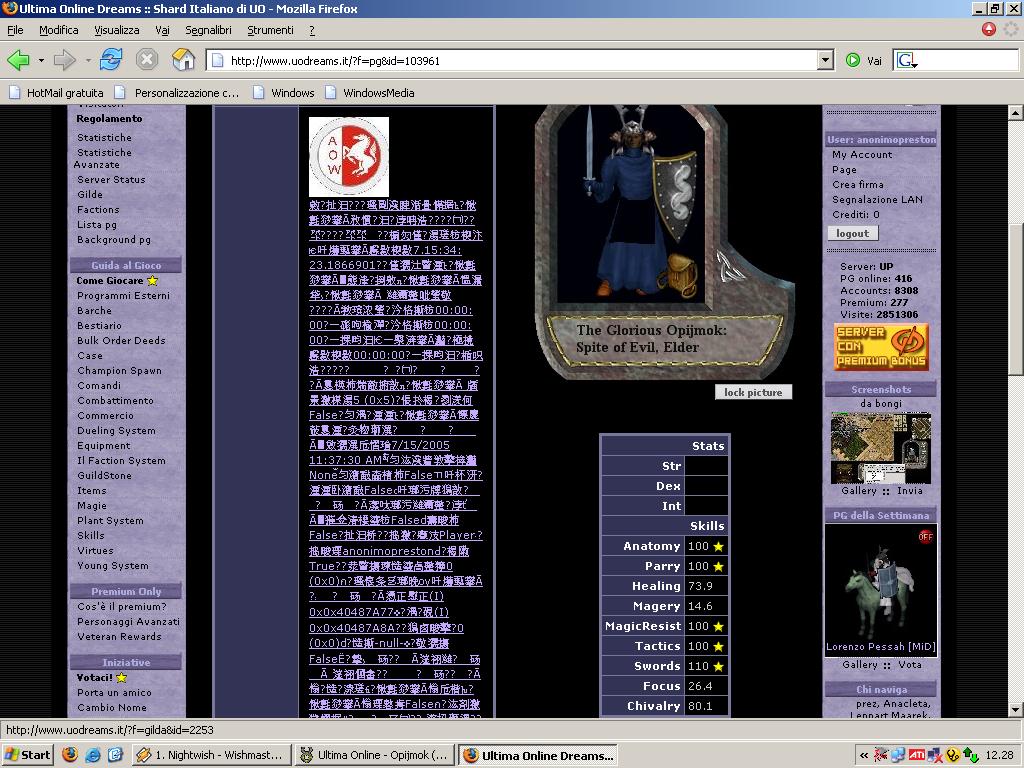Open the Google search engine dropdown

[908, 61]
